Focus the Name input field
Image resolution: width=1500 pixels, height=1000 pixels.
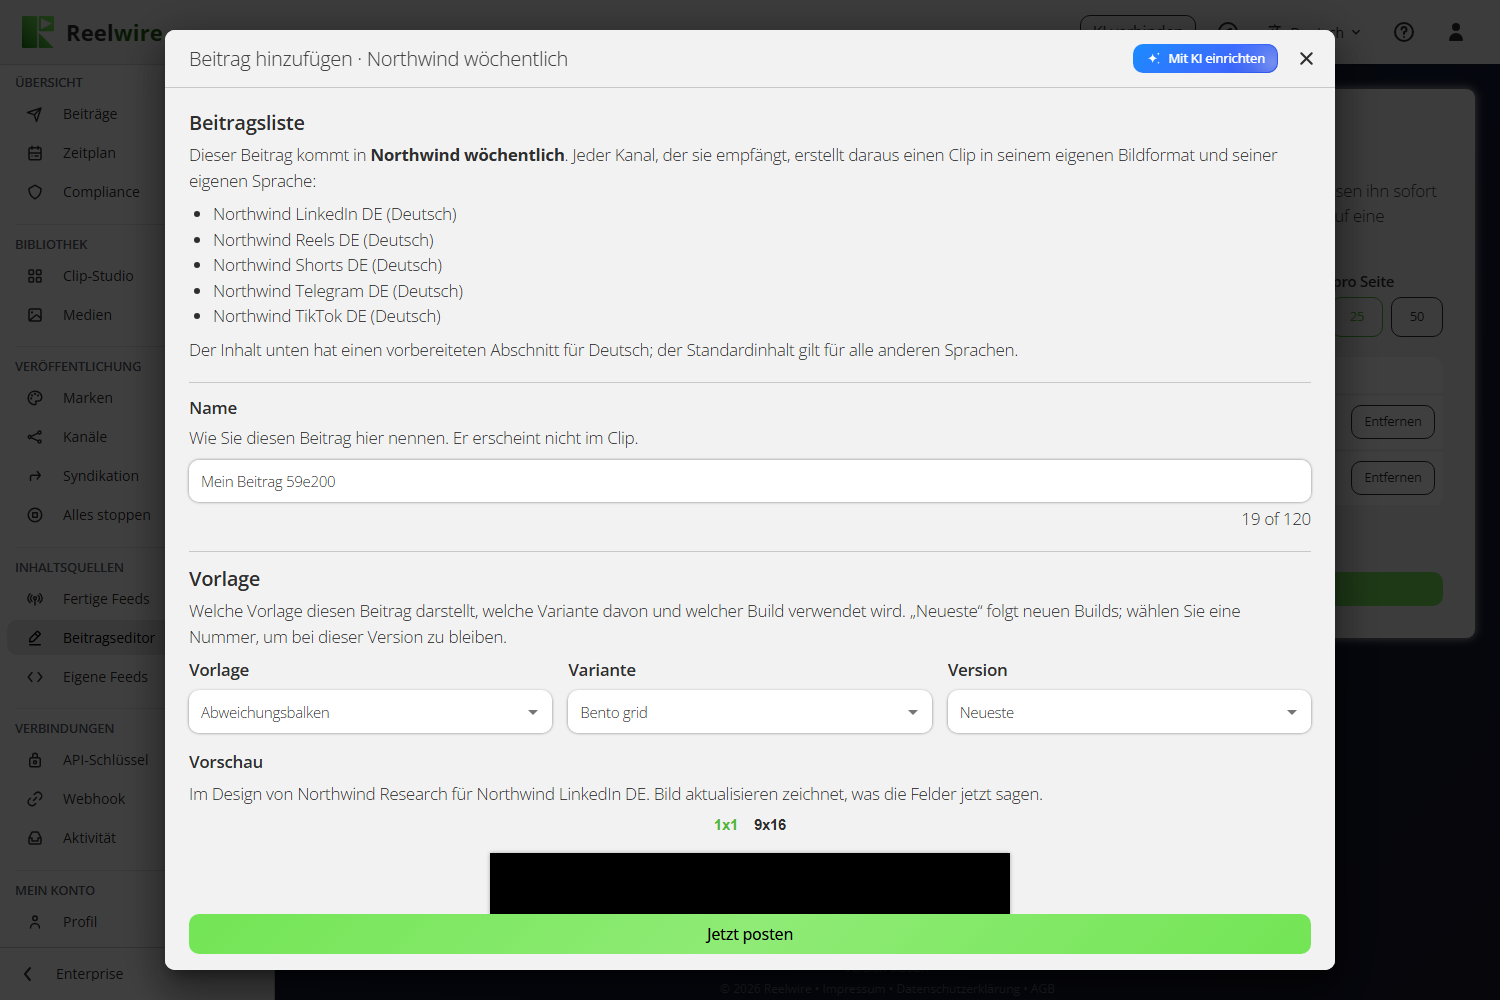(750, 481)
